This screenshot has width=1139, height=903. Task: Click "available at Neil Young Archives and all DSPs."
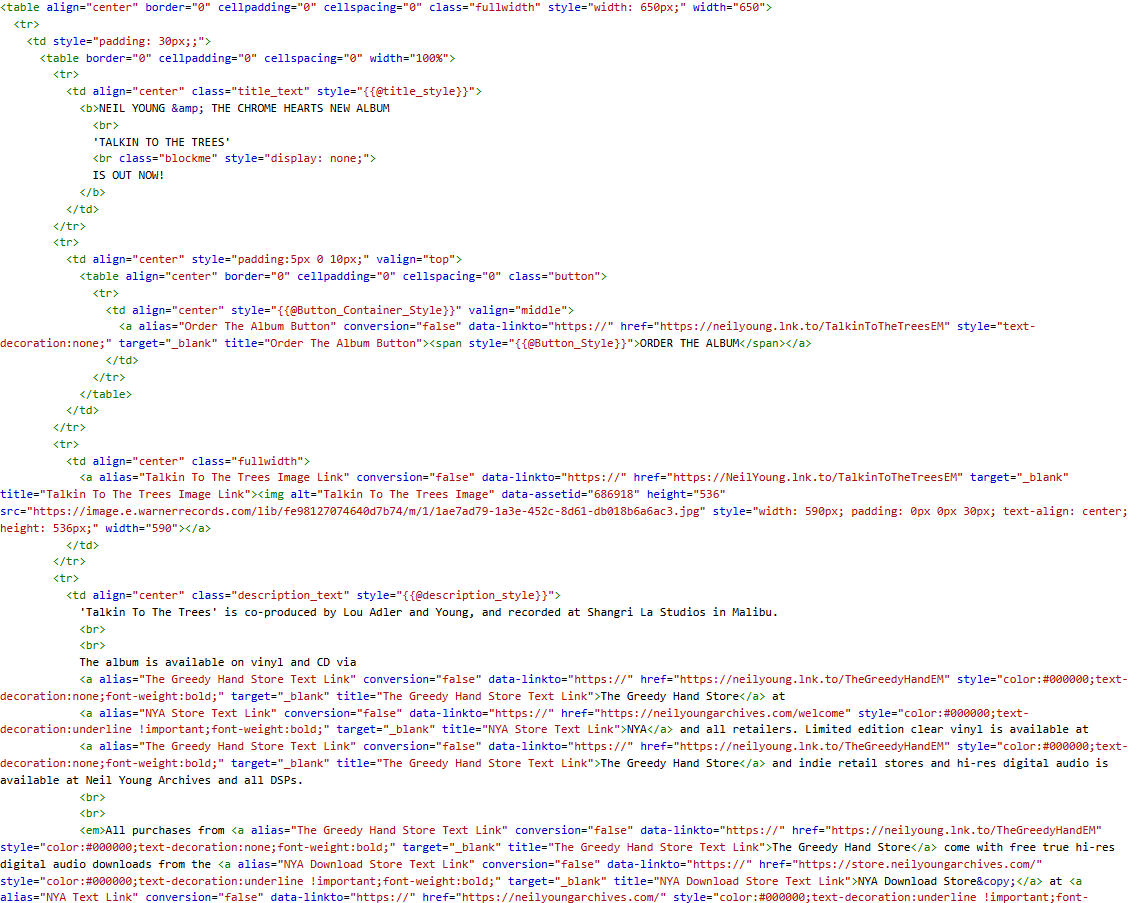pos(151,780)
